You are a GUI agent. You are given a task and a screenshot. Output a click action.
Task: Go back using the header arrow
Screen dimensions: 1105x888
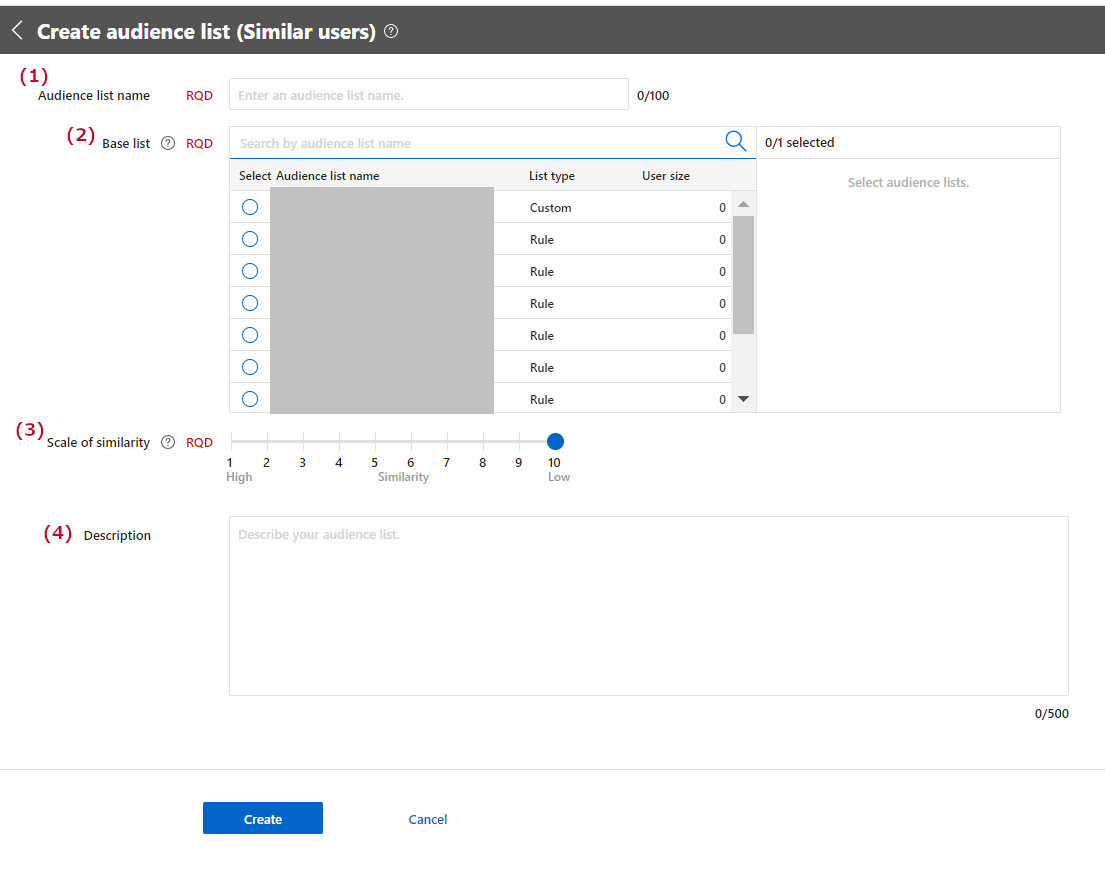click(x=18, y=30)
